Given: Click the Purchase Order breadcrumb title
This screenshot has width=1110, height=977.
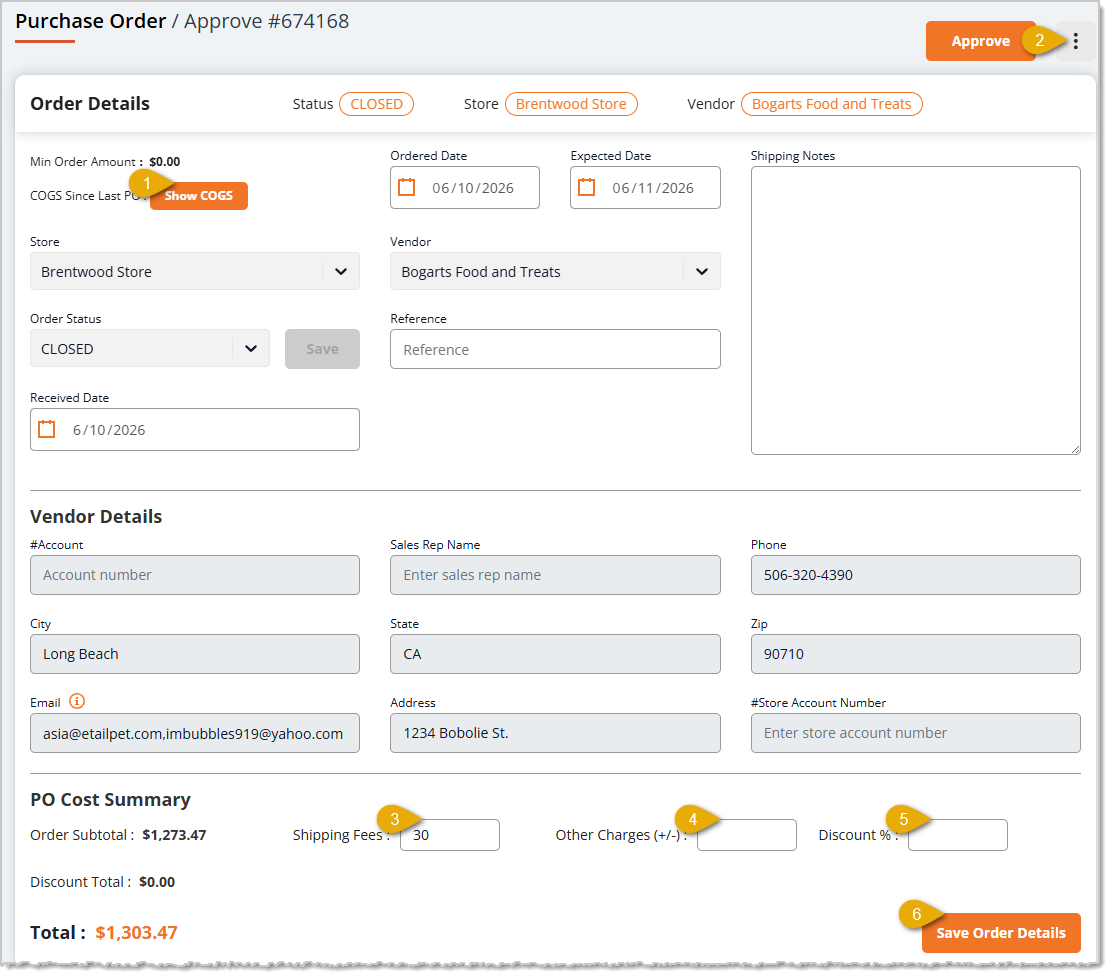Looking at the screenshot, I should point(91,21).
